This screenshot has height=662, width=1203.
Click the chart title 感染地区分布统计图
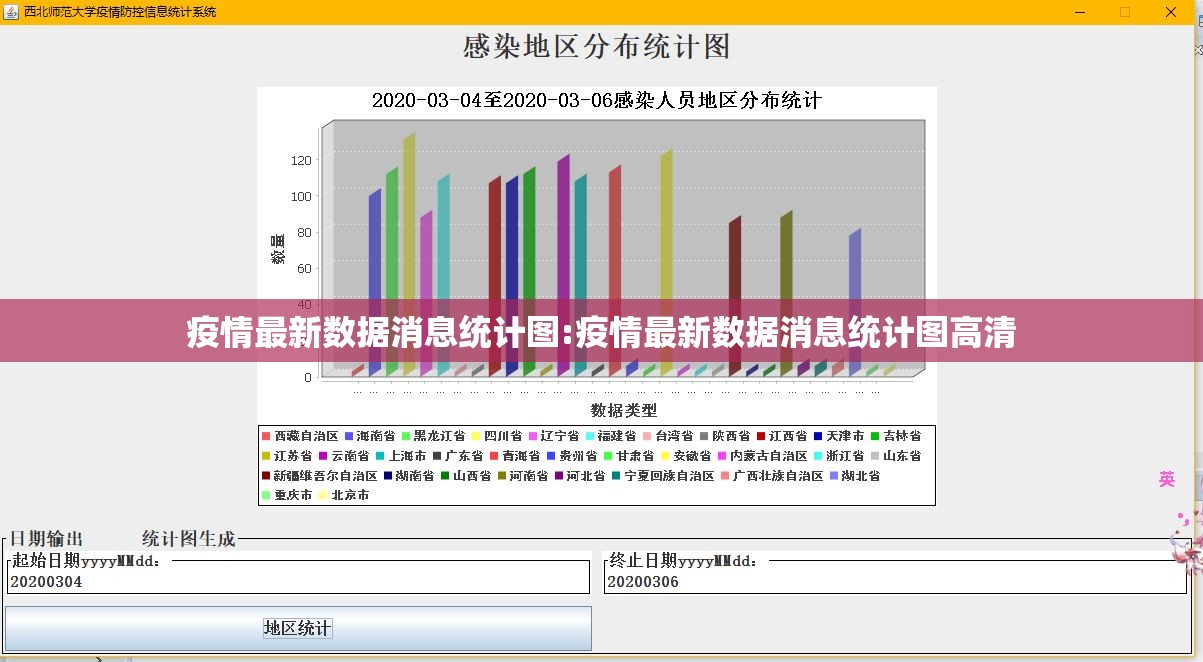pyautogui.click(x=596, y=46)
